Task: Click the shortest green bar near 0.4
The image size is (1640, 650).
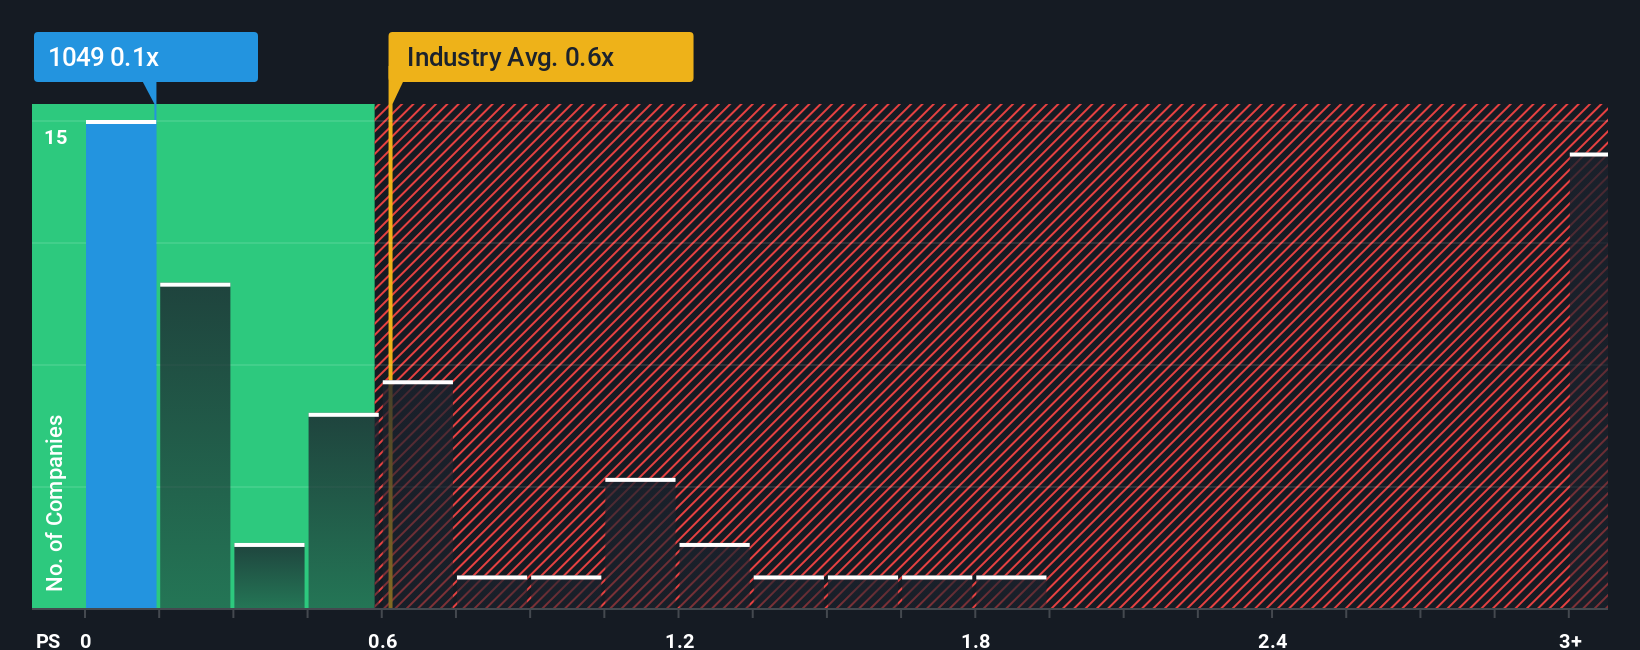Action: click(269, 576)
